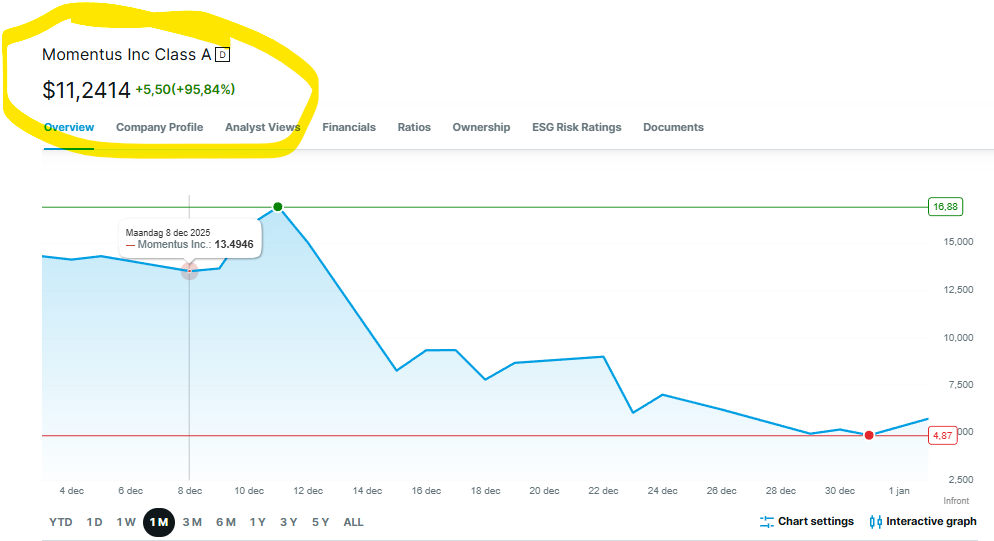This screenshot has height=541, width=994.
Task: Click the red low-point marker dot
Action: [x=869, y=435]
